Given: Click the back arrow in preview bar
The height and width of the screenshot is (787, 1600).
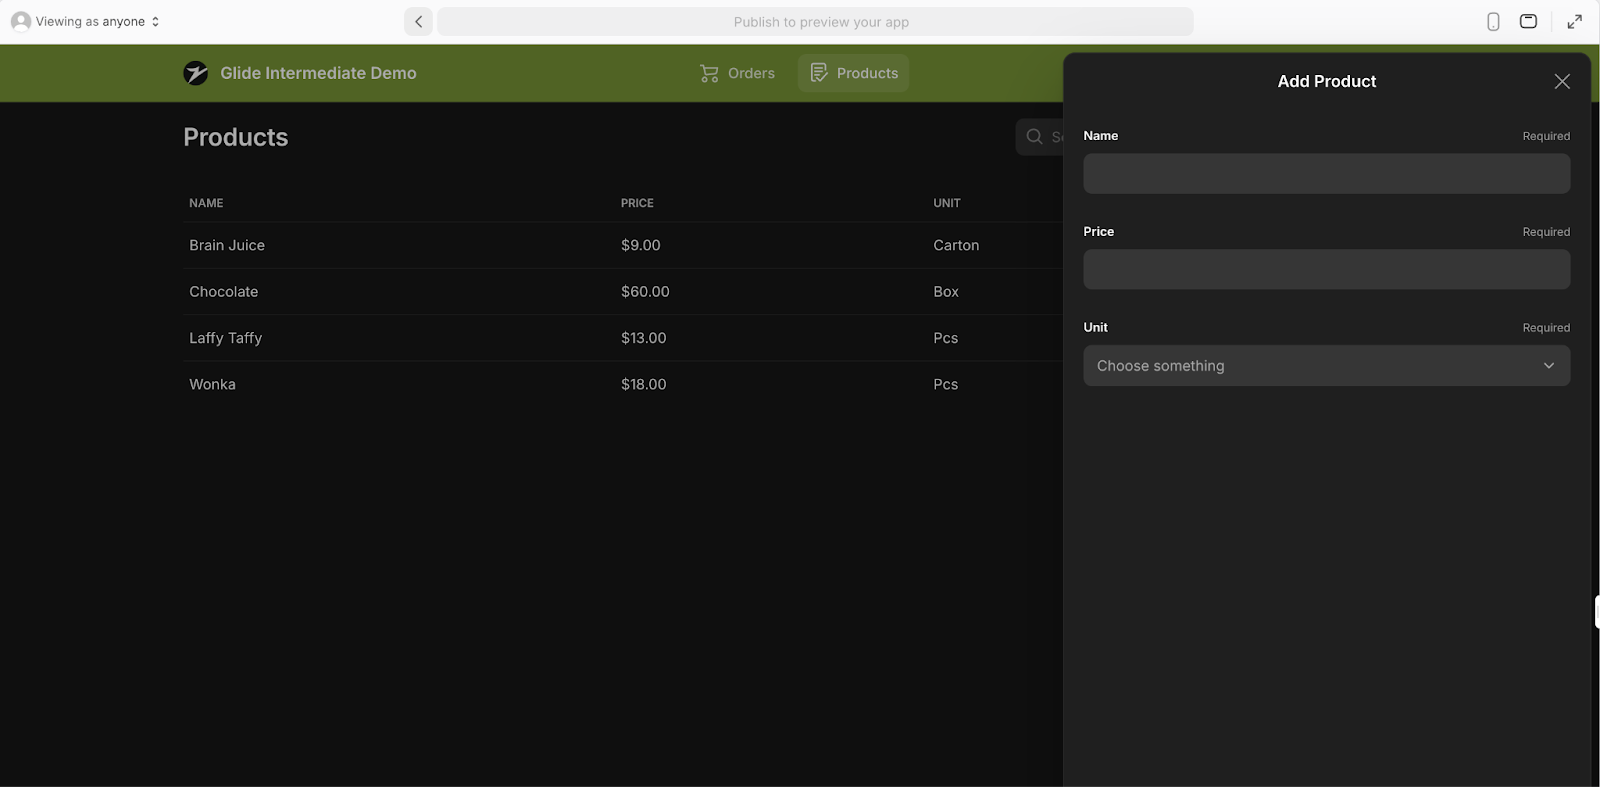Looking at the screenshot, I should 418,21.
